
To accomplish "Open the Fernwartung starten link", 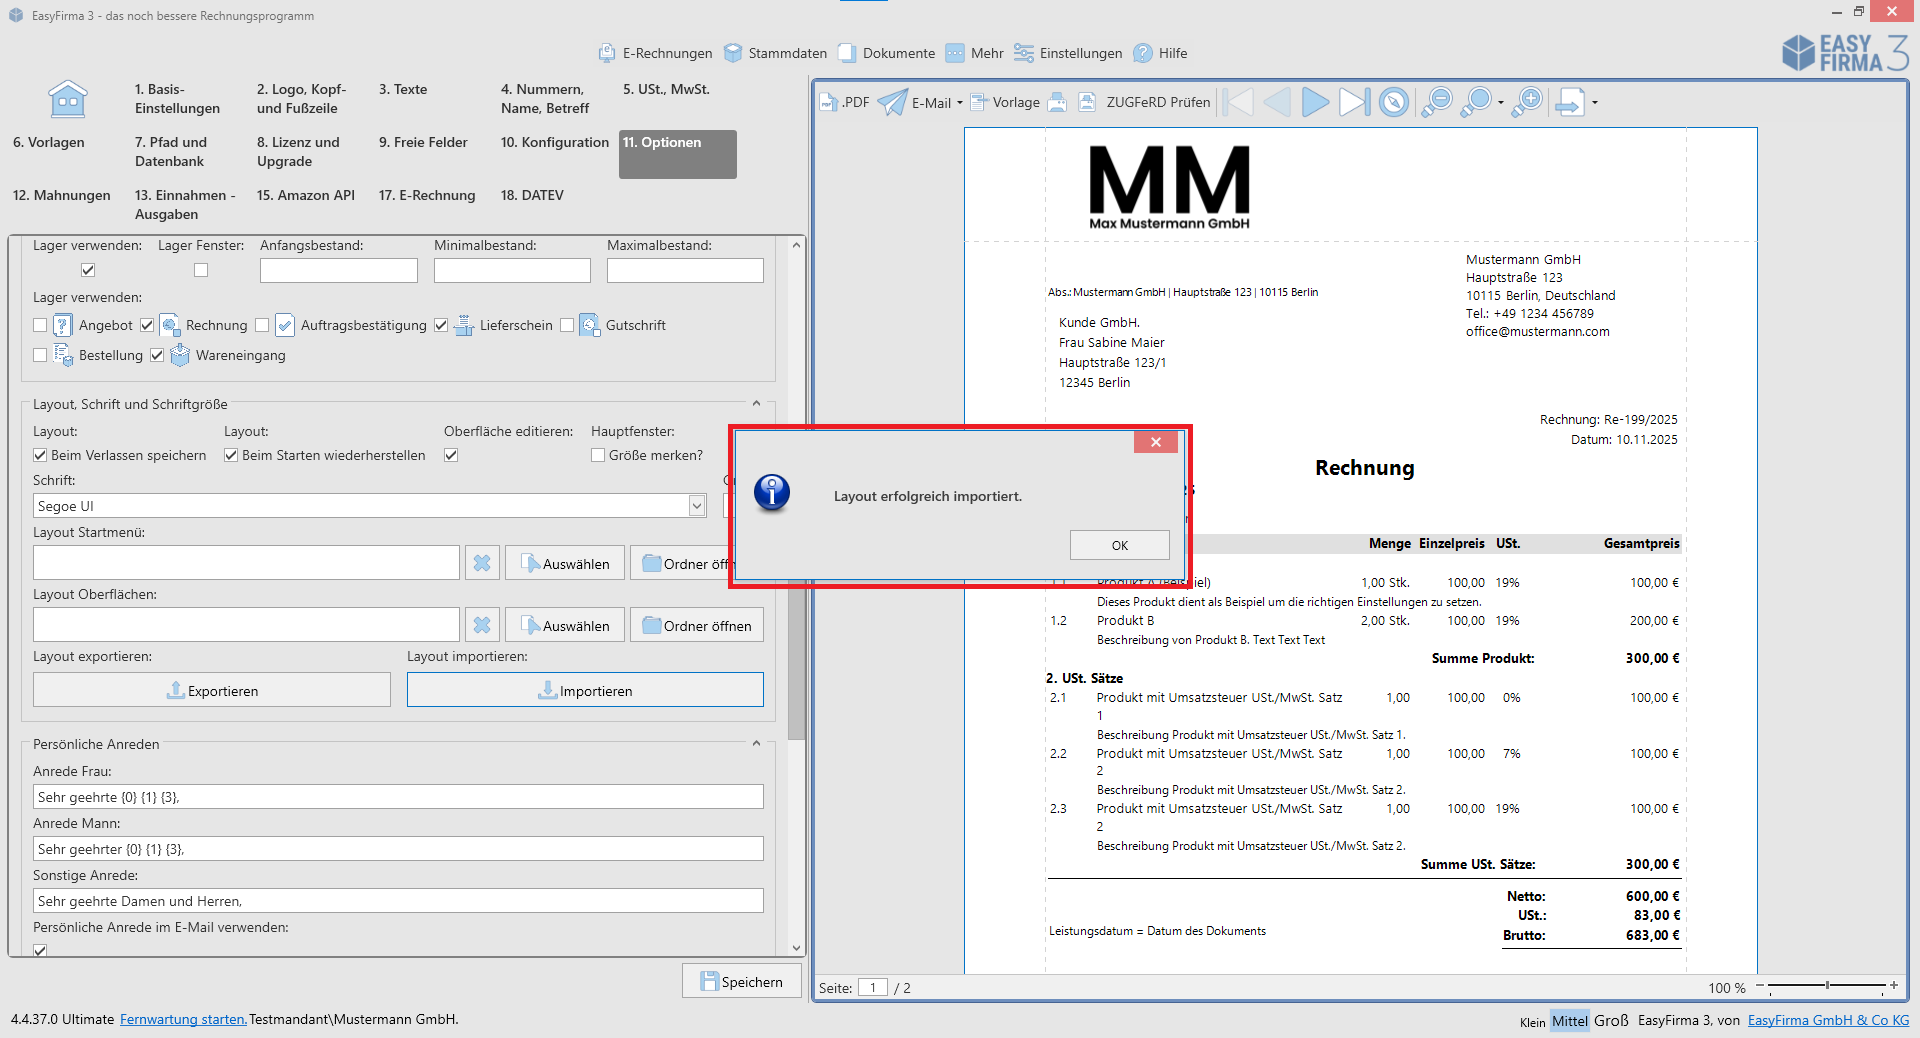I will [x=183, y=1019].
